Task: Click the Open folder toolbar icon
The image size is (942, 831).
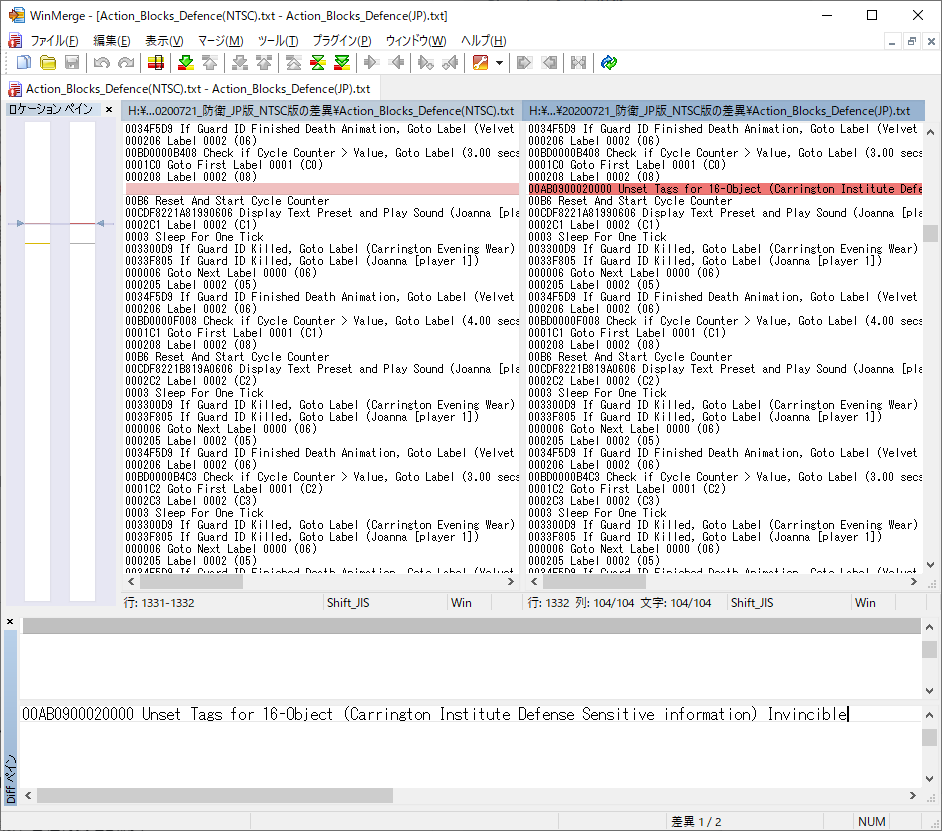Action: [x=48, y=63]
